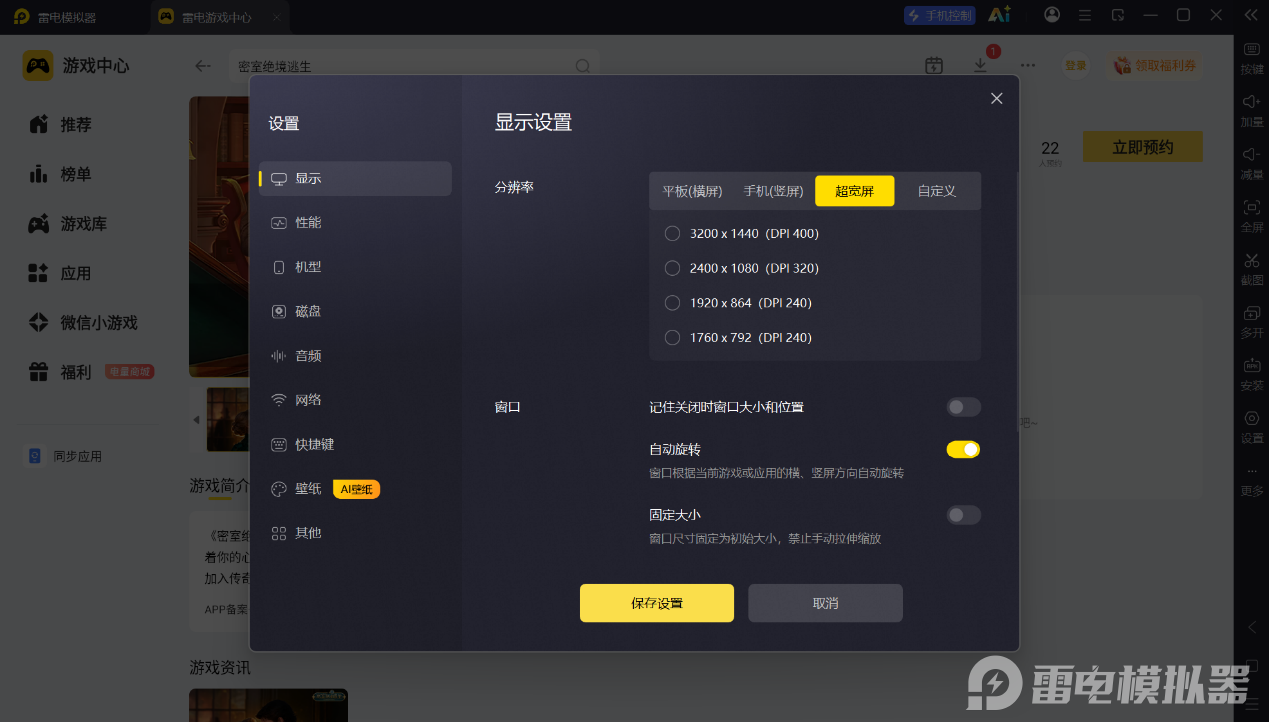The height and width of the screenshot is (722, 1269).
Task: Click the 立即预约 button
Action: [1142, 147]
